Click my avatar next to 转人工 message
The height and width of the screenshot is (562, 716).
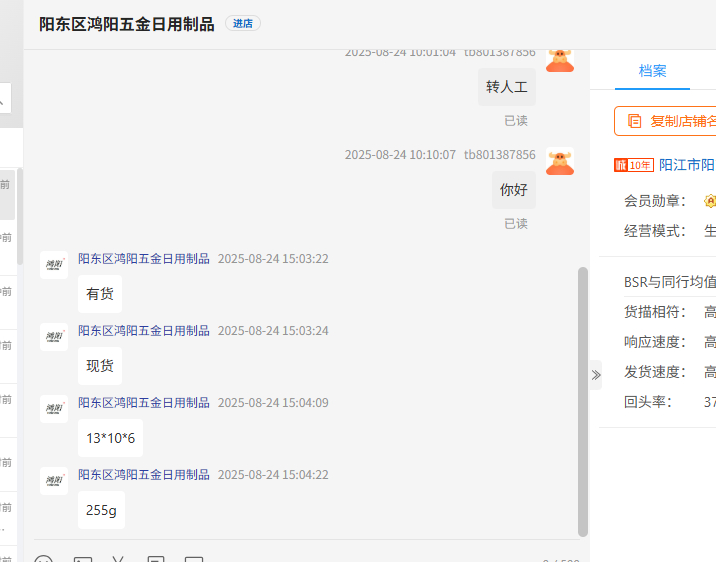tap(560, 60)
